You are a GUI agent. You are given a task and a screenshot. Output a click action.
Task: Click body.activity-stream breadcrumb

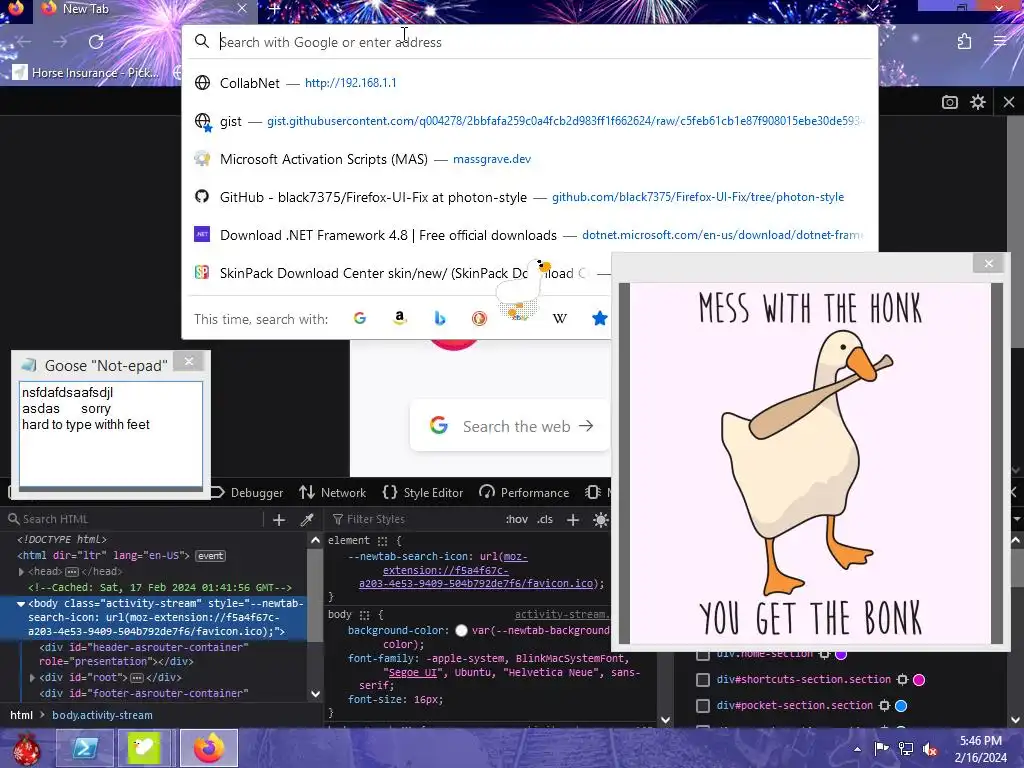[103, 715]
